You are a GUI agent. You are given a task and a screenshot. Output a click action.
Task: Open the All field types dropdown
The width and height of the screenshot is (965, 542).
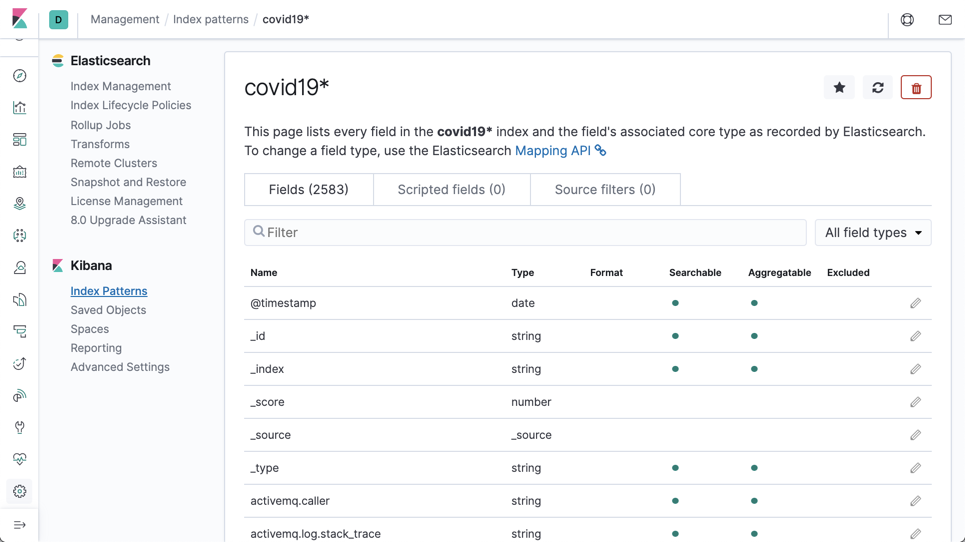coord(873,233)
